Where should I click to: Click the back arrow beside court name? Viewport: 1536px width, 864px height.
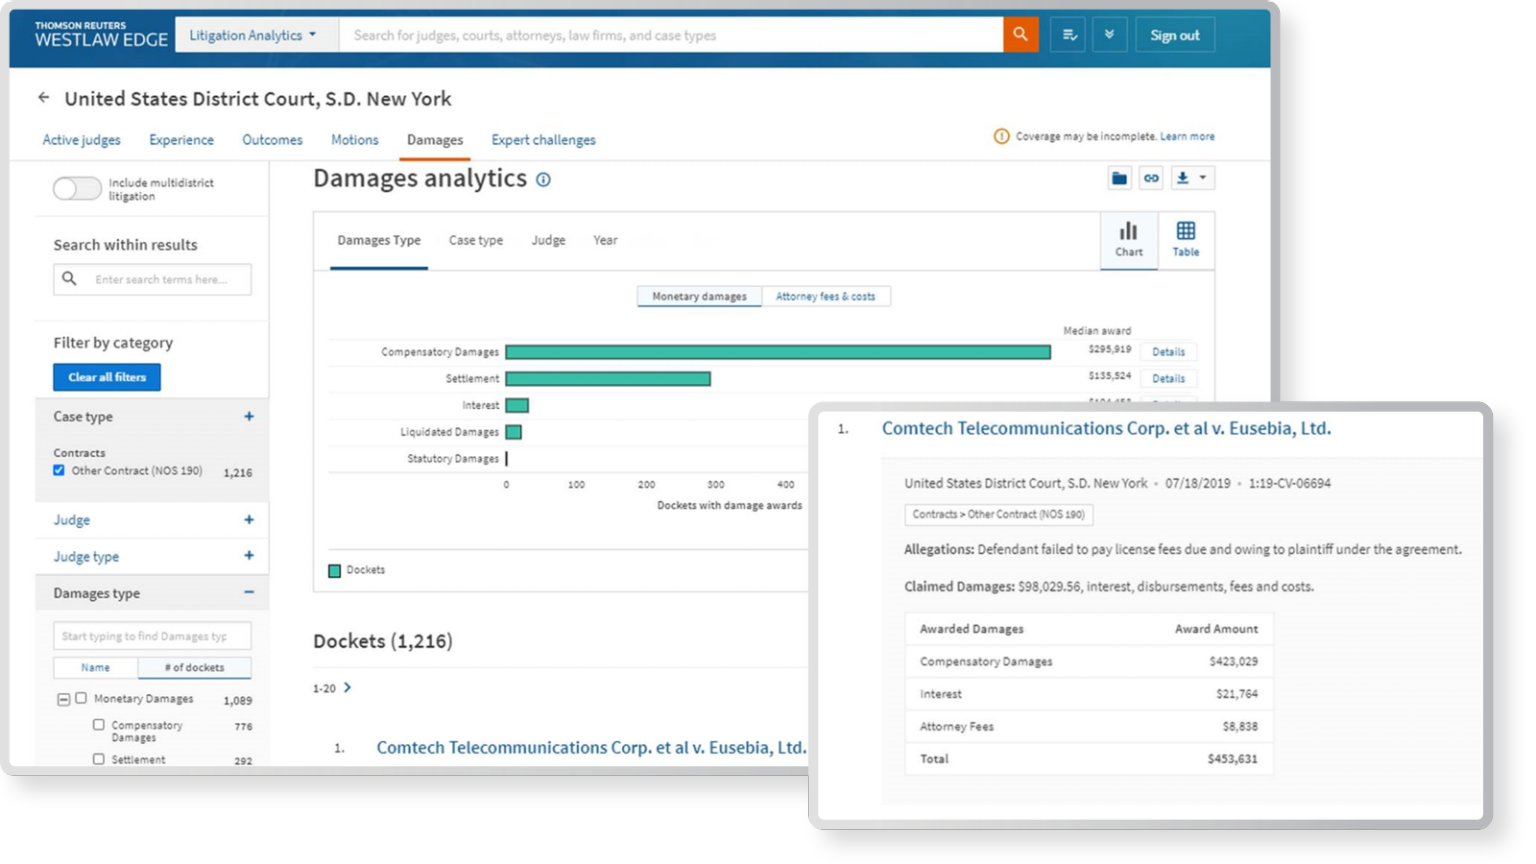(x=43, y=98)
